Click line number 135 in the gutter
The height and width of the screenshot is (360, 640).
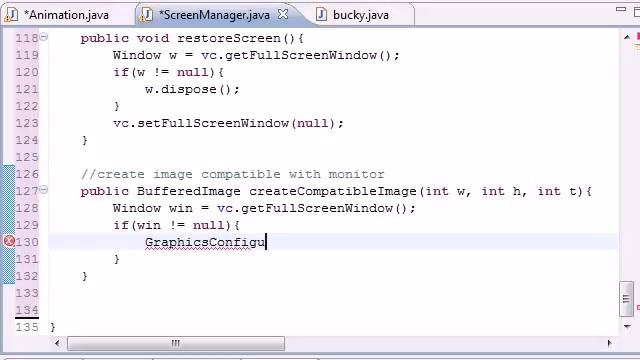27,327
